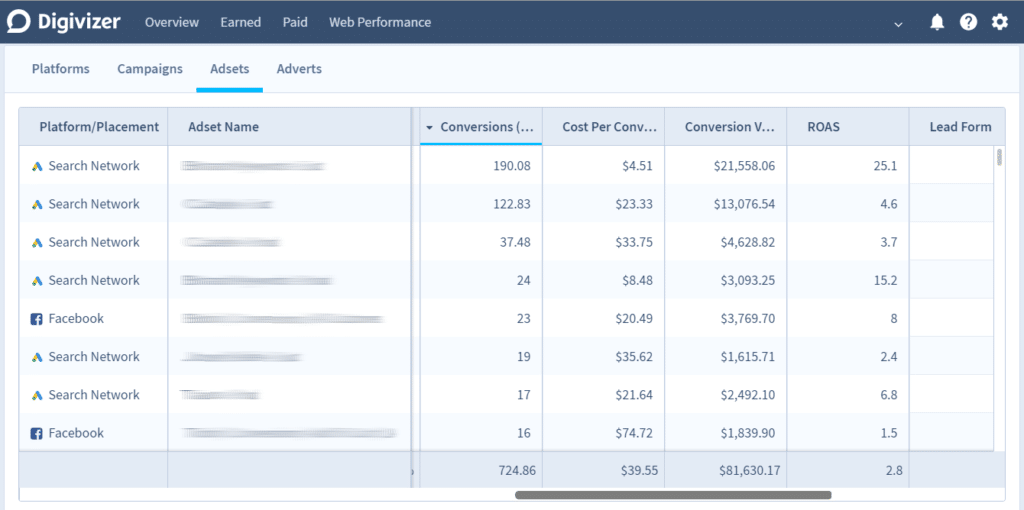Click the horizontal scrollbar thumb below table
1024x510 pixels.
tap(673, 494)
